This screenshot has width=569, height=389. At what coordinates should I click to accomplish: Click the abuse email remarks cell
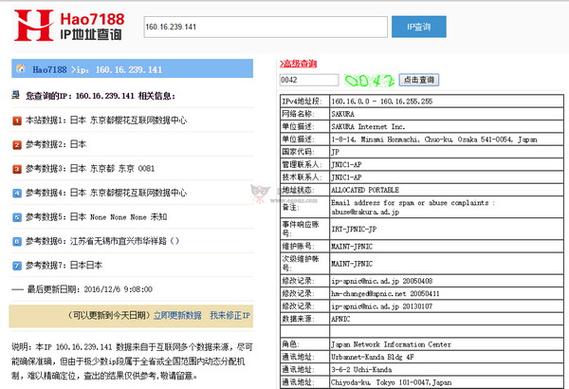pyautogui.click(x=446, y=208)
